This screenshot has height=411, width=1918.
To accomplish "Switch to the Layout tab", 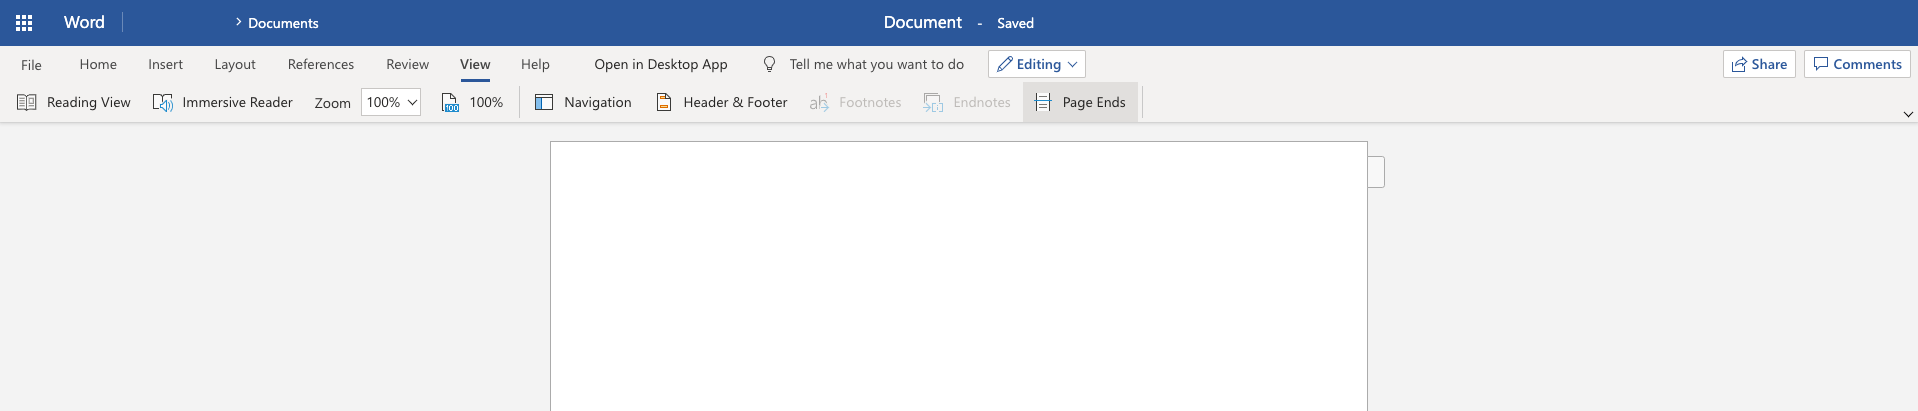I will [235, 64].
